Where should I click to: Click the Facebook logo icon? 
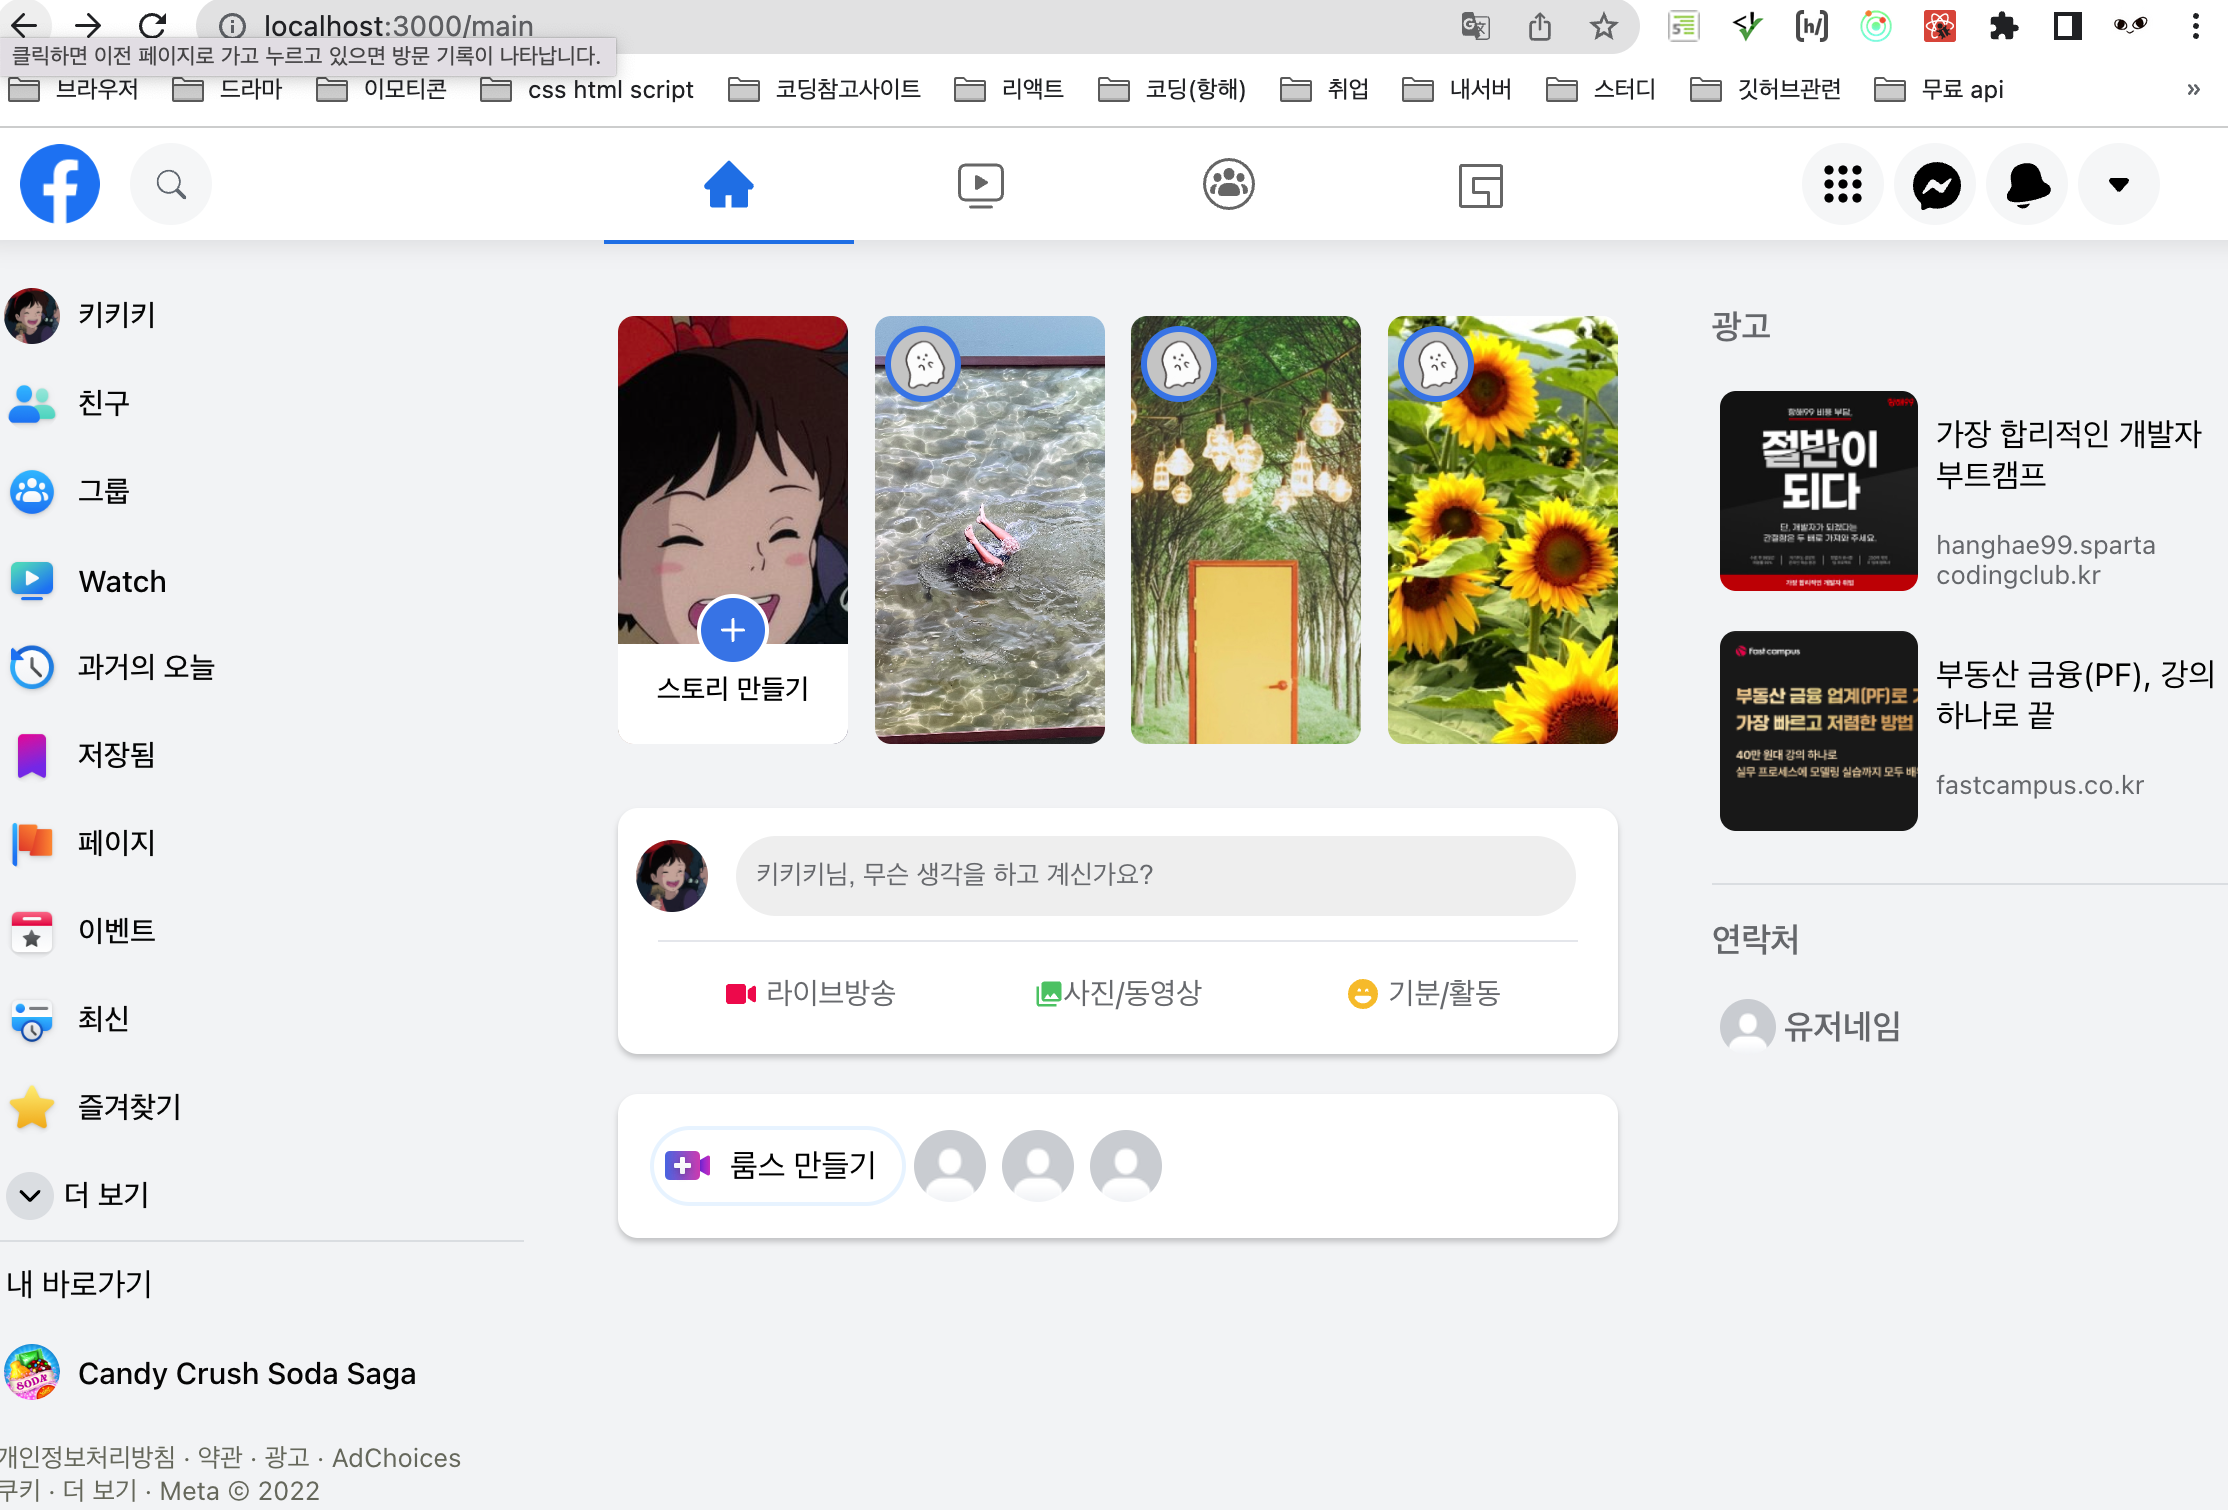60,184
